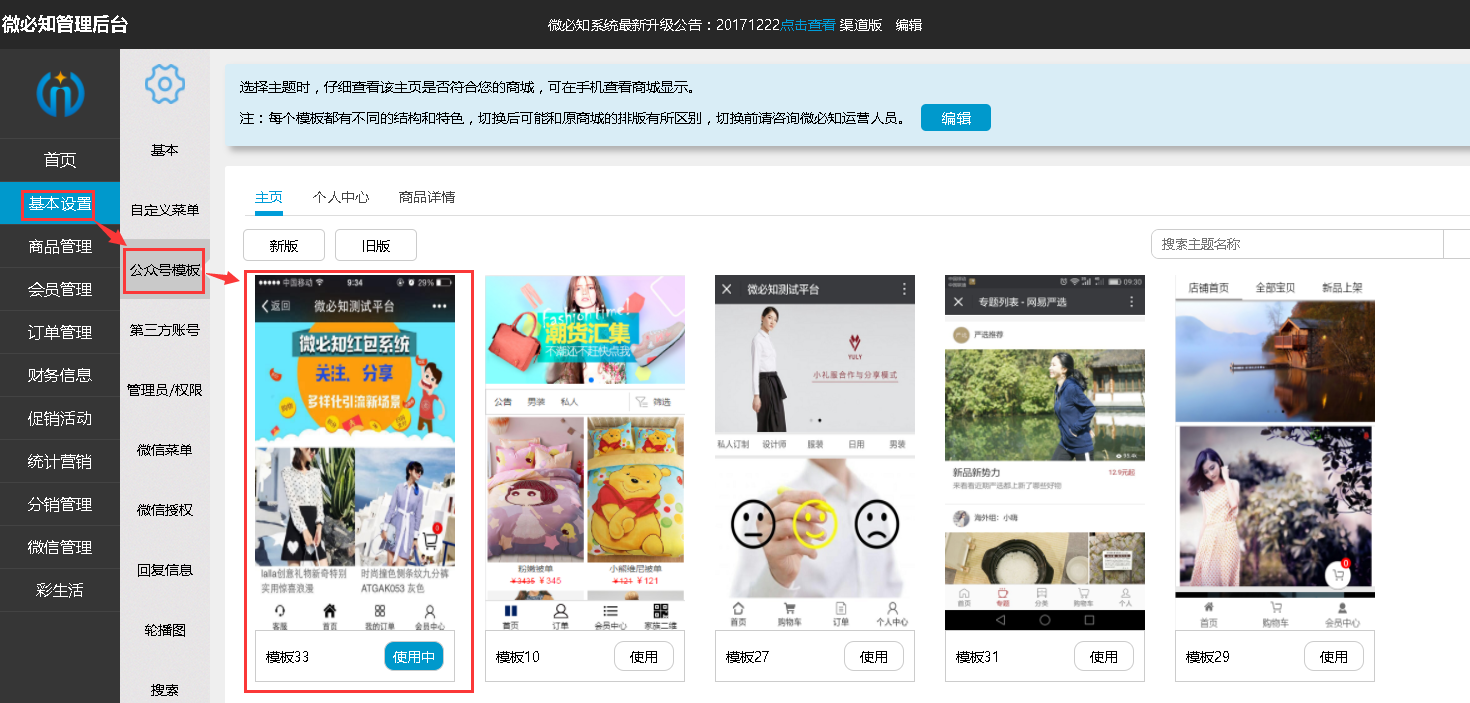The height and width of the screenshot is (703, 1470).
Task: Click the 旧版 button
Action: [376, 245]
